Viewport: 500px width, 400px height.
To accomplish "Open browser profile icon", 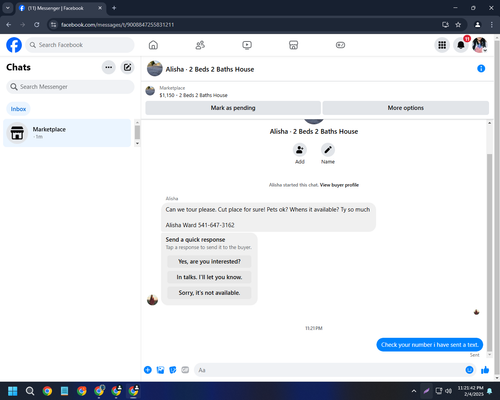I will (x=477, y=25).
